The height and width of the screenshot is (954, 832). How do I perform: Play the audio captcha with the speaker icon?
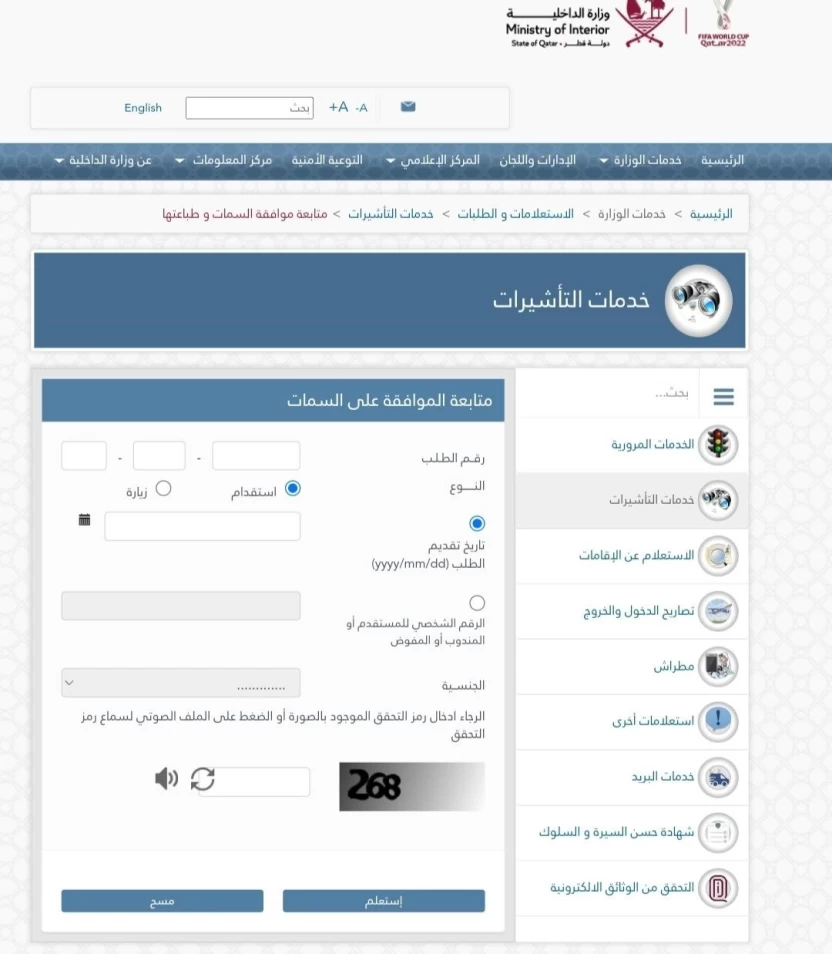pyautogui.click(x=168, y=780)
